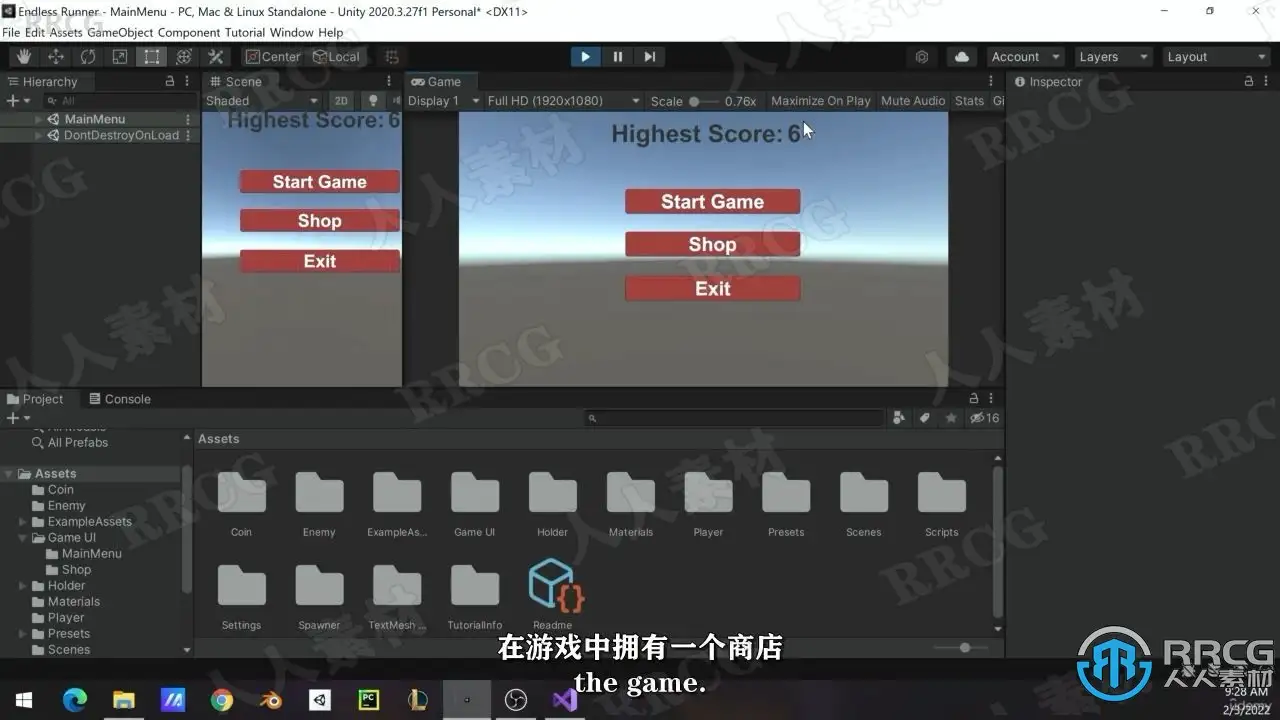1280x720 pixels.
Task: Toggle 2D mode in Scene view
Action: click(x=342, y=101)
